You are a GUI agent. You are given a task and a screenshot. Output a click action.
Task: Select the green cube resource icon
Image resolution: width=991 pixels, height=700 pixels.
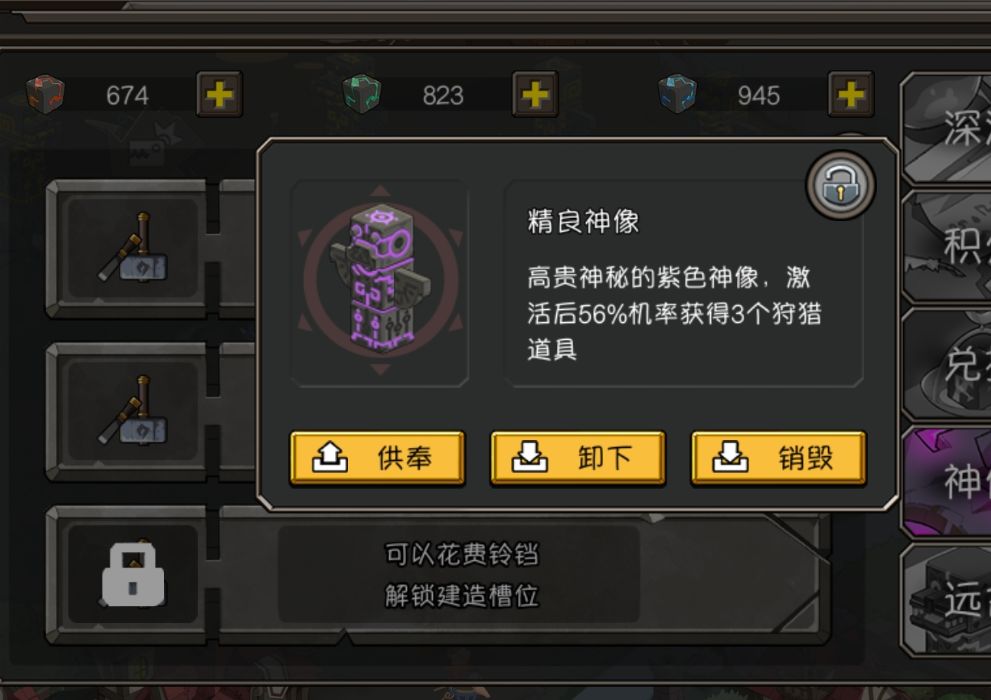coord(362,94)
